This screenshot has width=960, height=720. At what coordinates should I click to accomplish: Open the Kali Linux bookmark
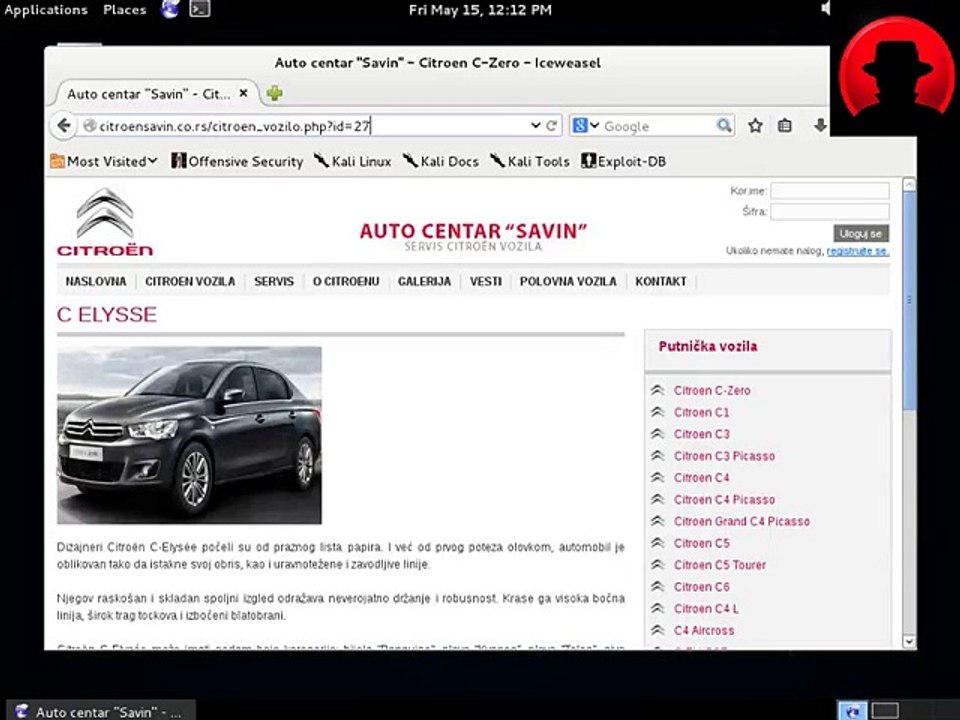tap(353, 161)
